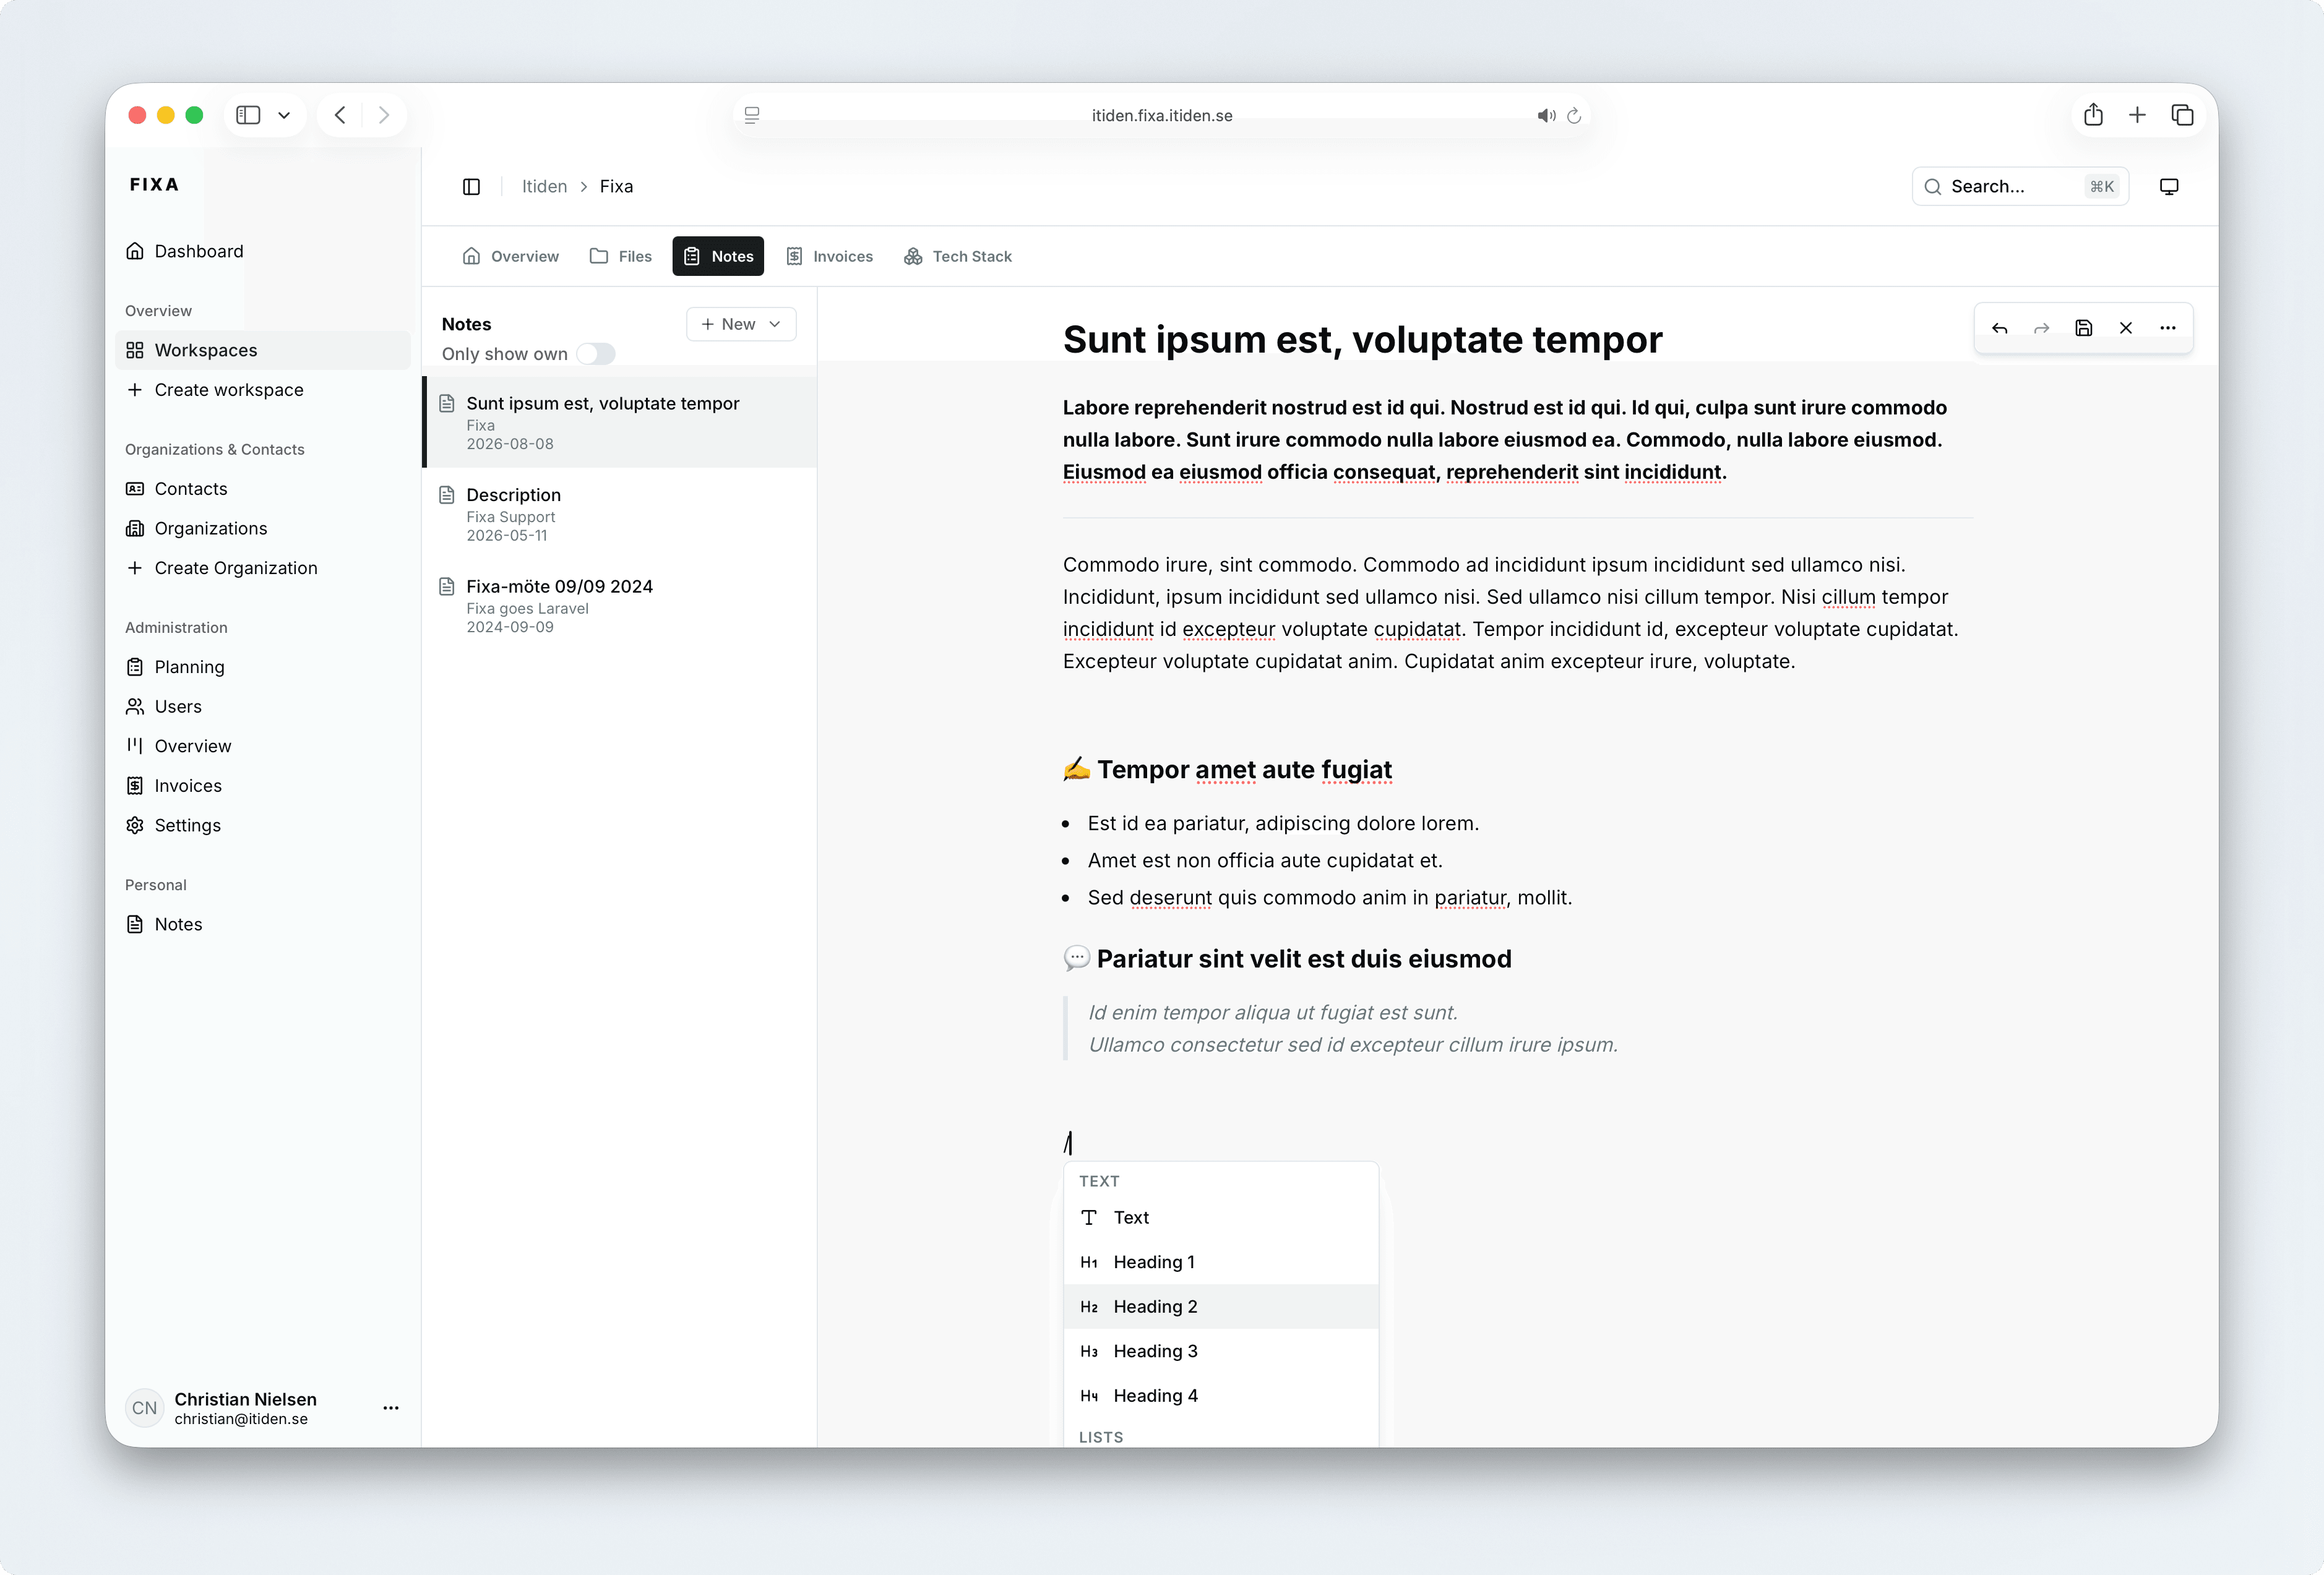Click Fixa in the breadcrumb
The image size is (2324, 1575).
click(616, 187)
